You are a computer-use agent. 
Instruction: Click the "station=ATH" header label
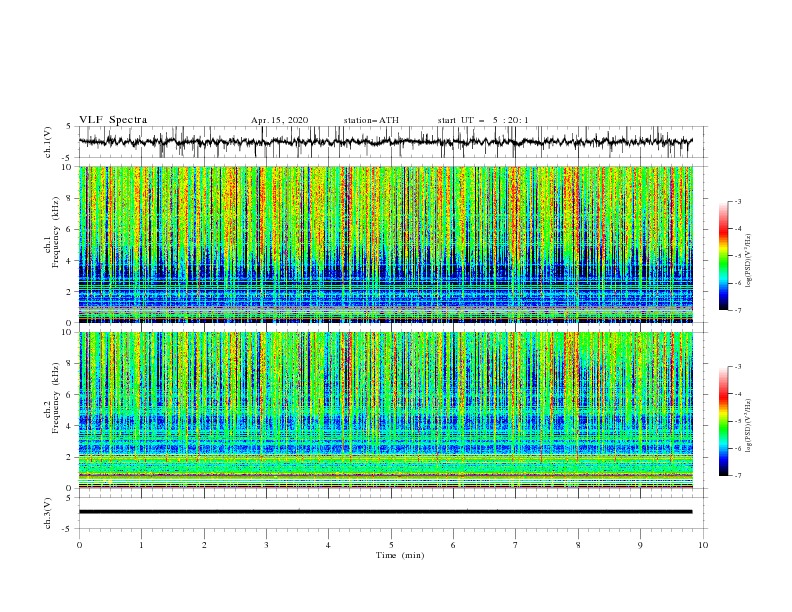(371, 120)
